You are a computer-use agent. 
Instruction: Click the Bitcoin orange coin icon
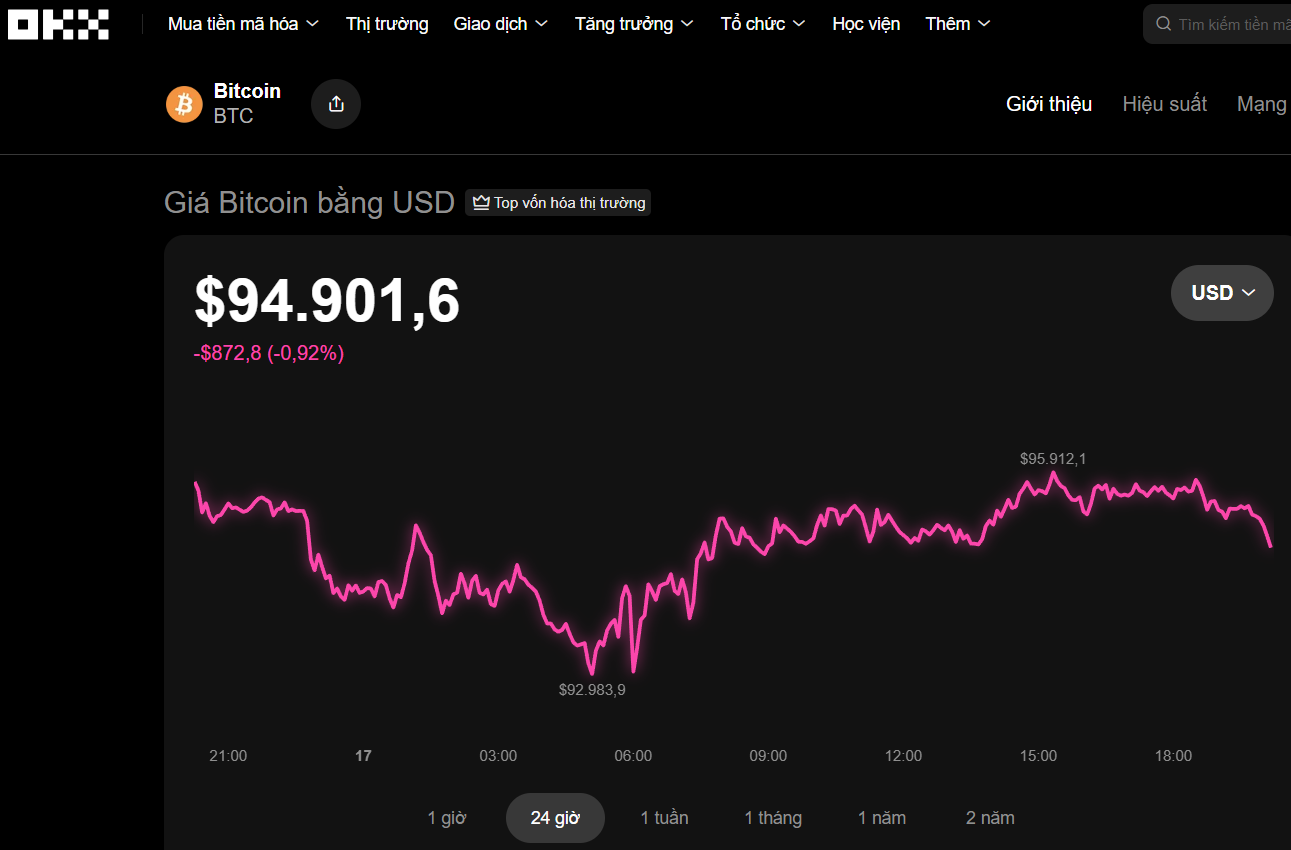click(184, 104)
